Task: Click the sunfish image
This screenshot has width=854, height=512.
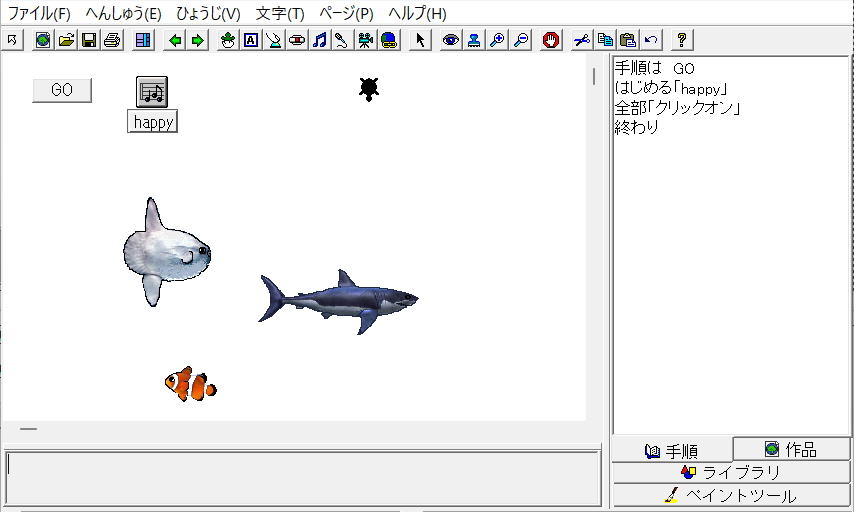Action: tap(166, 252)
